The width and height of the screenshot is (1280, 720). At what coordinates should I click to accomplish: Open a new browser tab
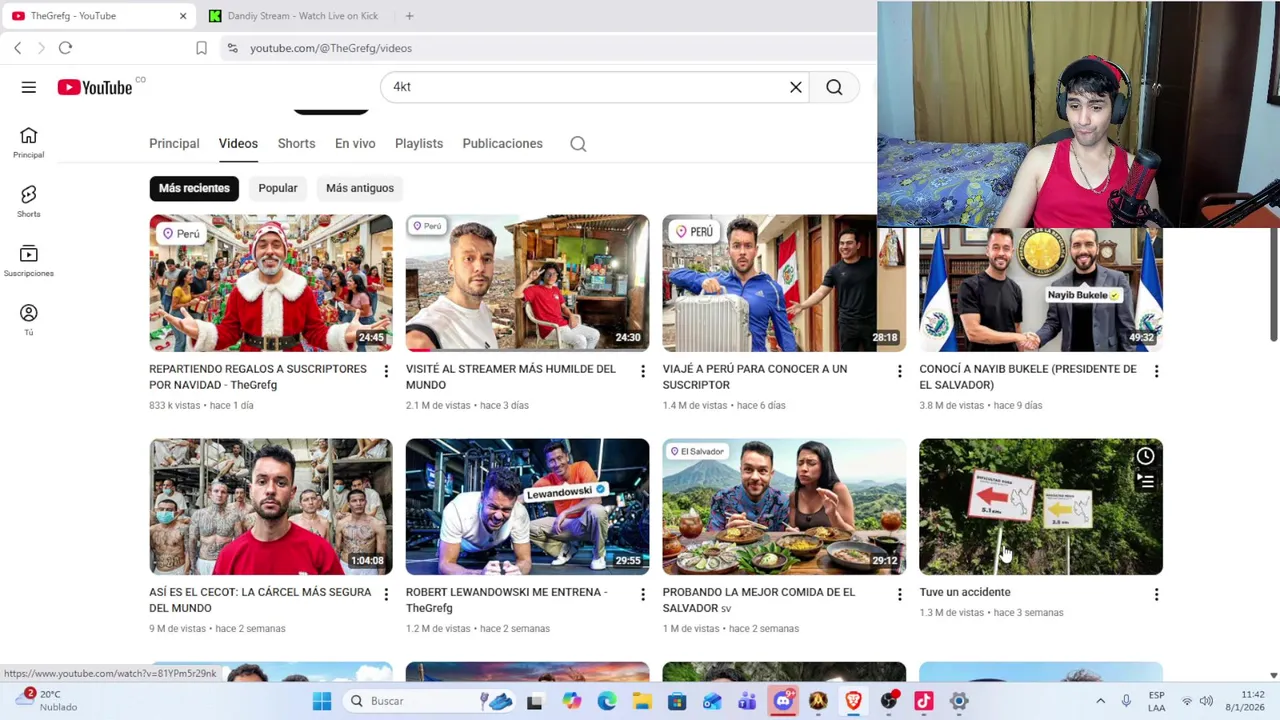[409, 16]
